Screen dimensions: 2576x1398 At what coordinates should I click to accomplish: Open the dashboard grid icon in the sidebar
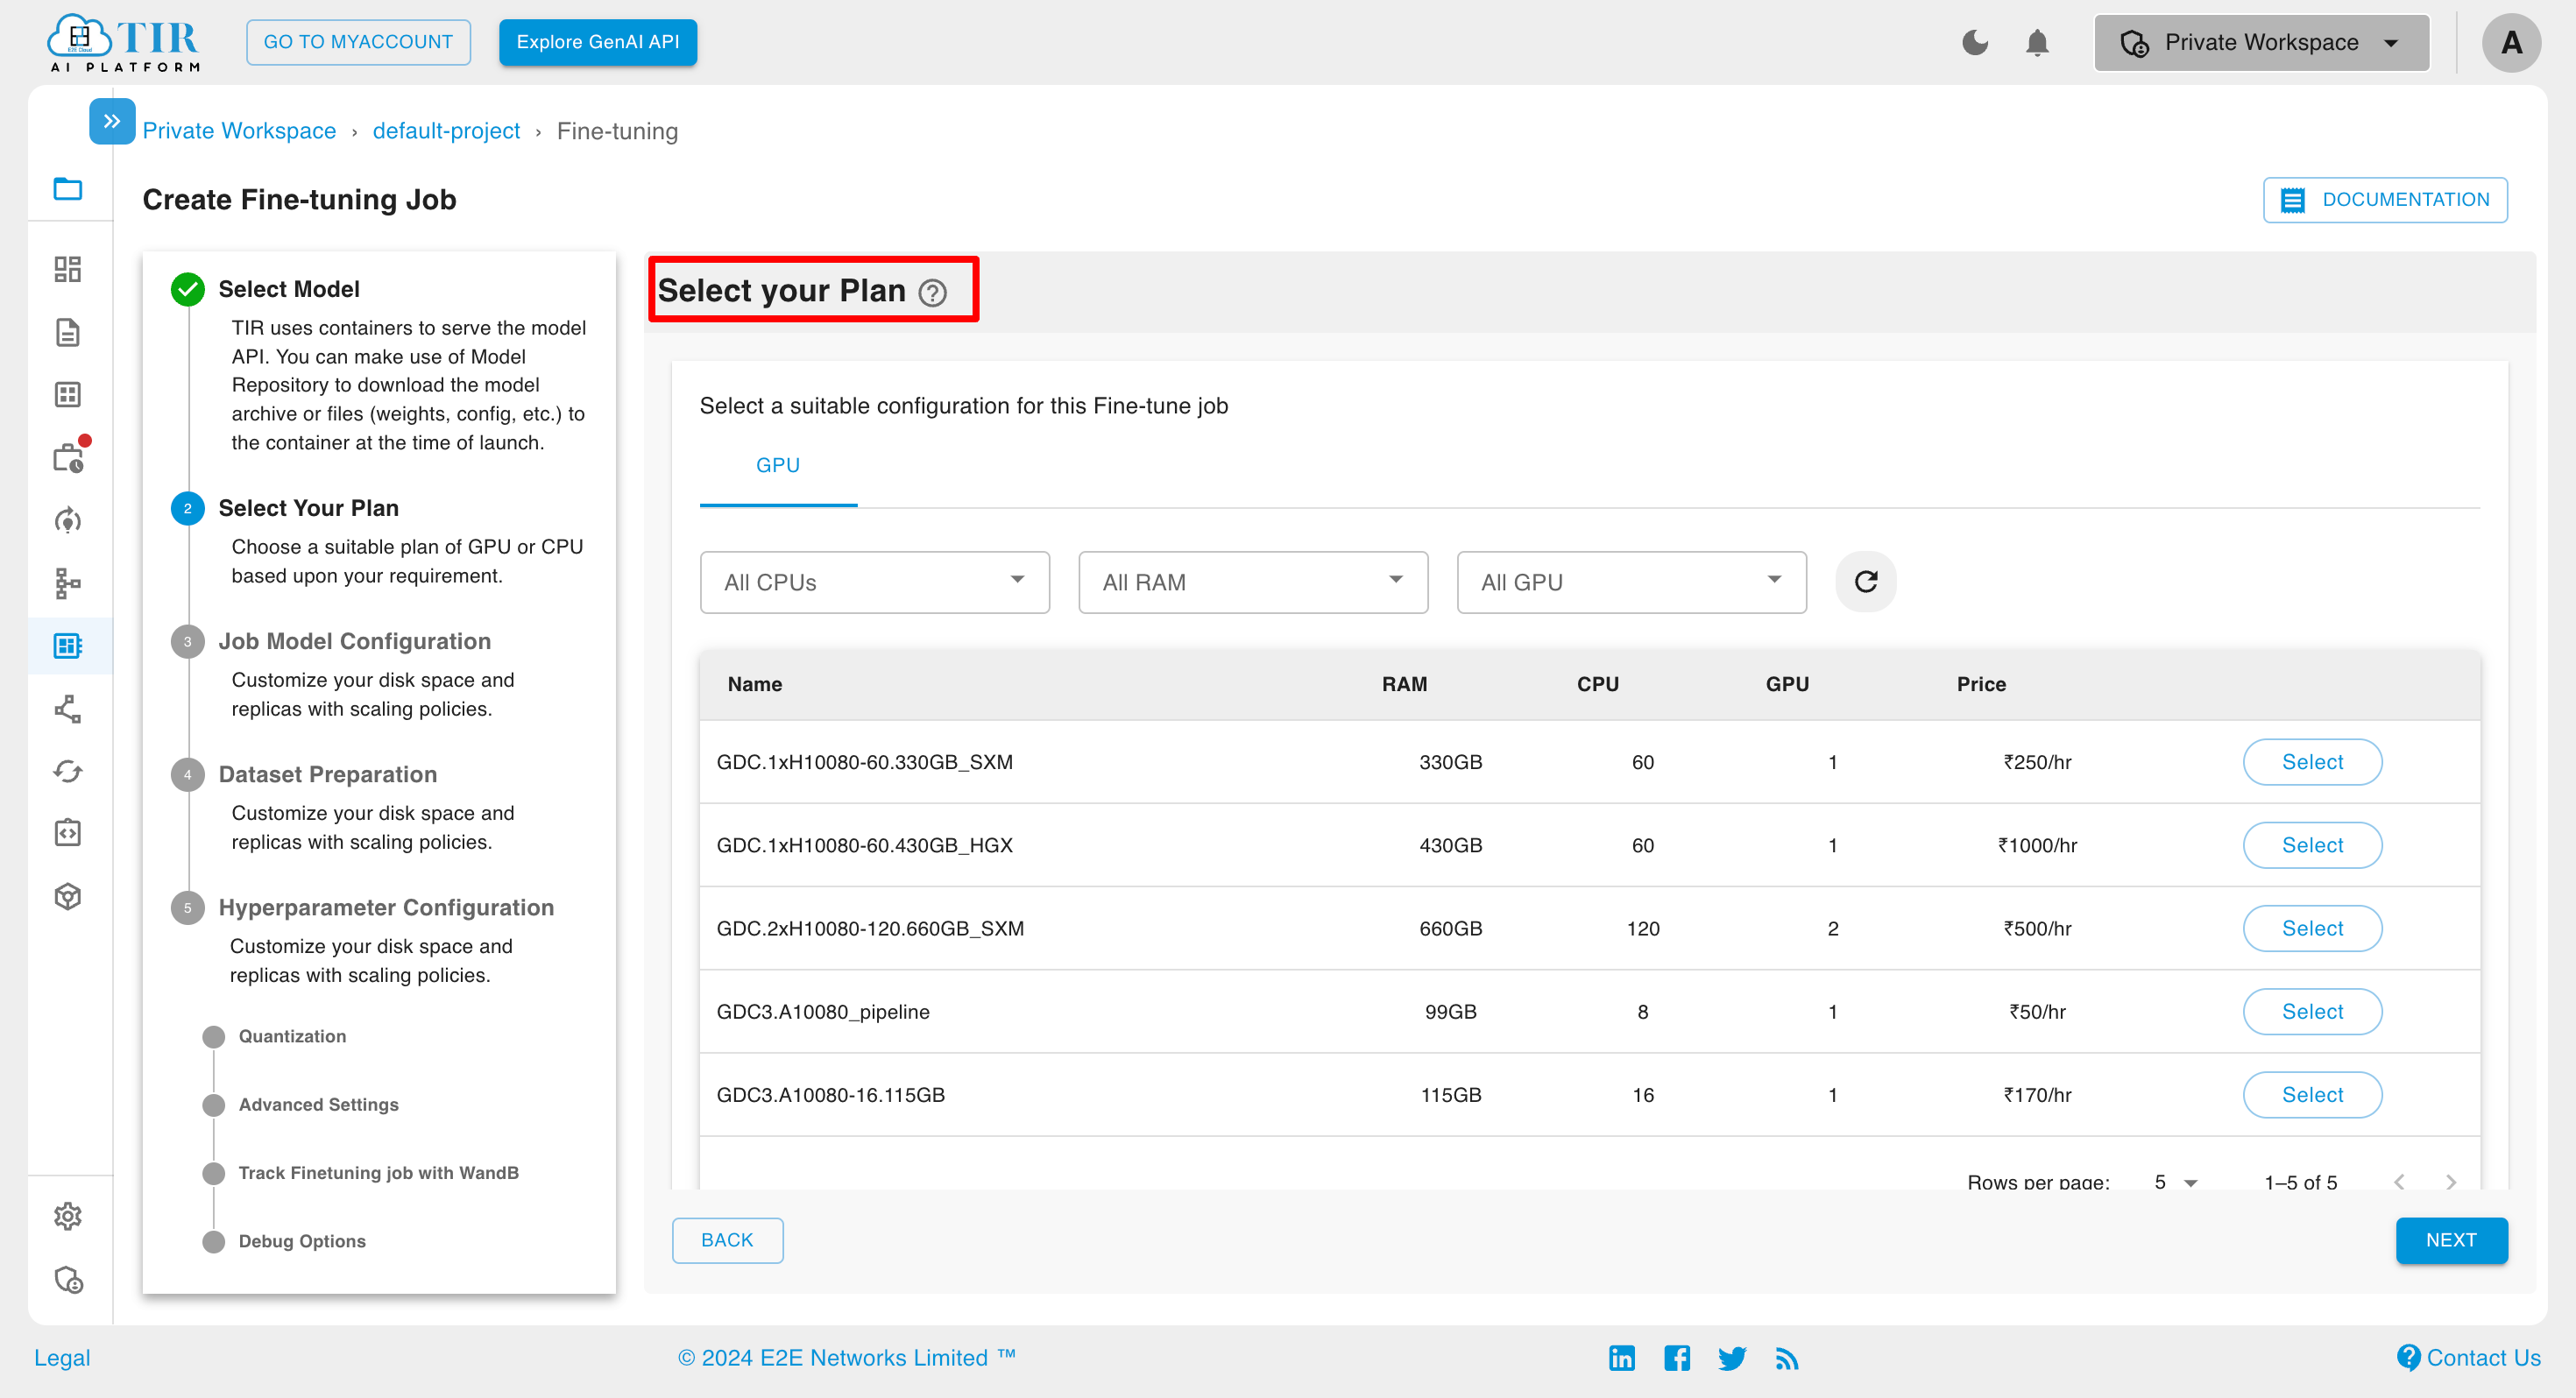pyautogui.click(x=68, y=268)
